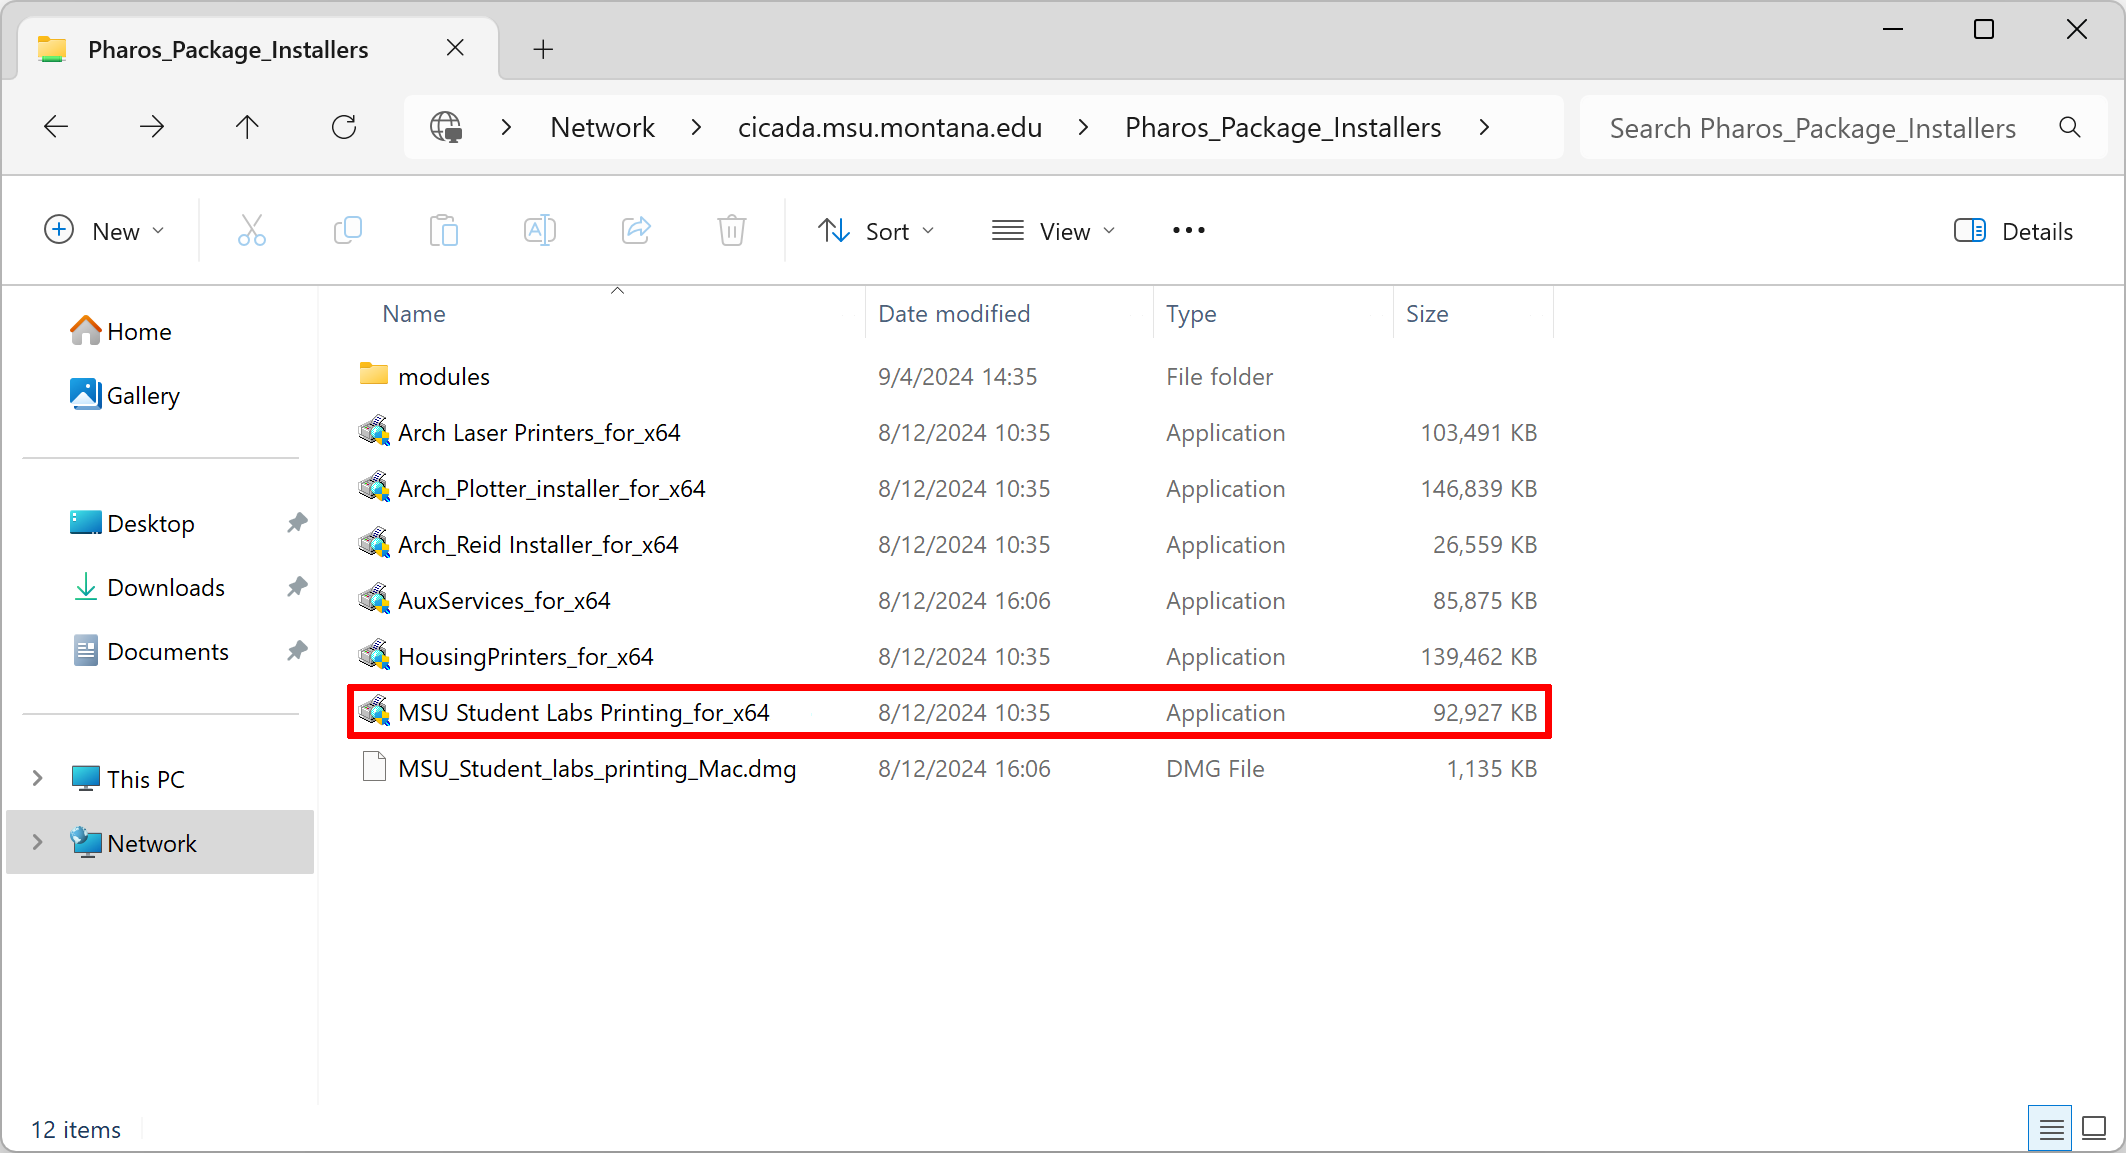Delete the selected file with the trash icon

click(x=731, y=230)
